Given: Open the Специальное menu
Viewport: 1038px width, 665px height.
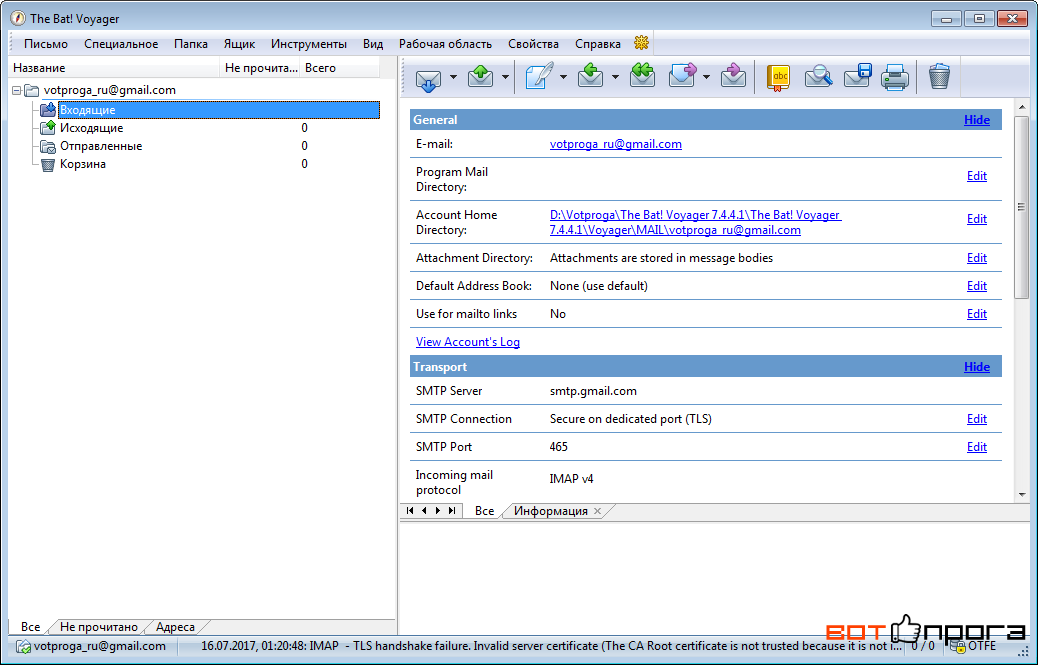Looking at the screenshot, I should [121, 44].
